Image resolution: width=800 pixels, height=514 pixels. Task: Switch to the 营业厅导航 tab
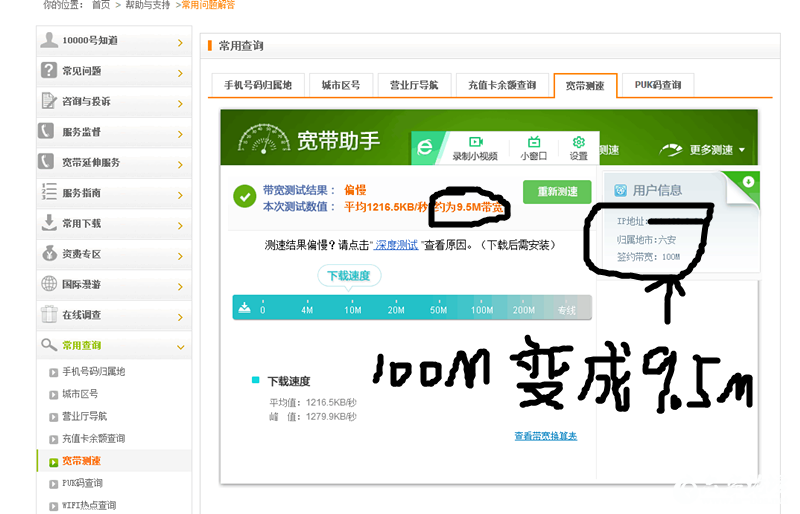pos(414,85)
